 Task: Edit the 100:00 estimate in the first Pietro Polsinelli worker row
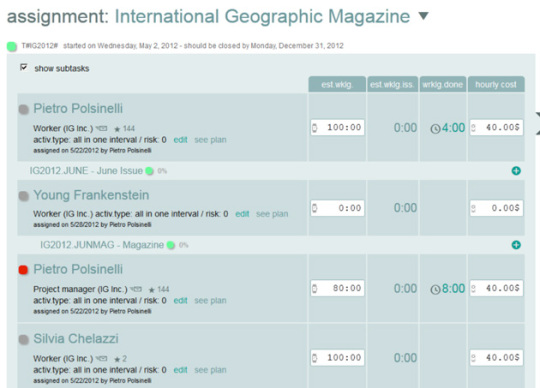coord(338,127)
